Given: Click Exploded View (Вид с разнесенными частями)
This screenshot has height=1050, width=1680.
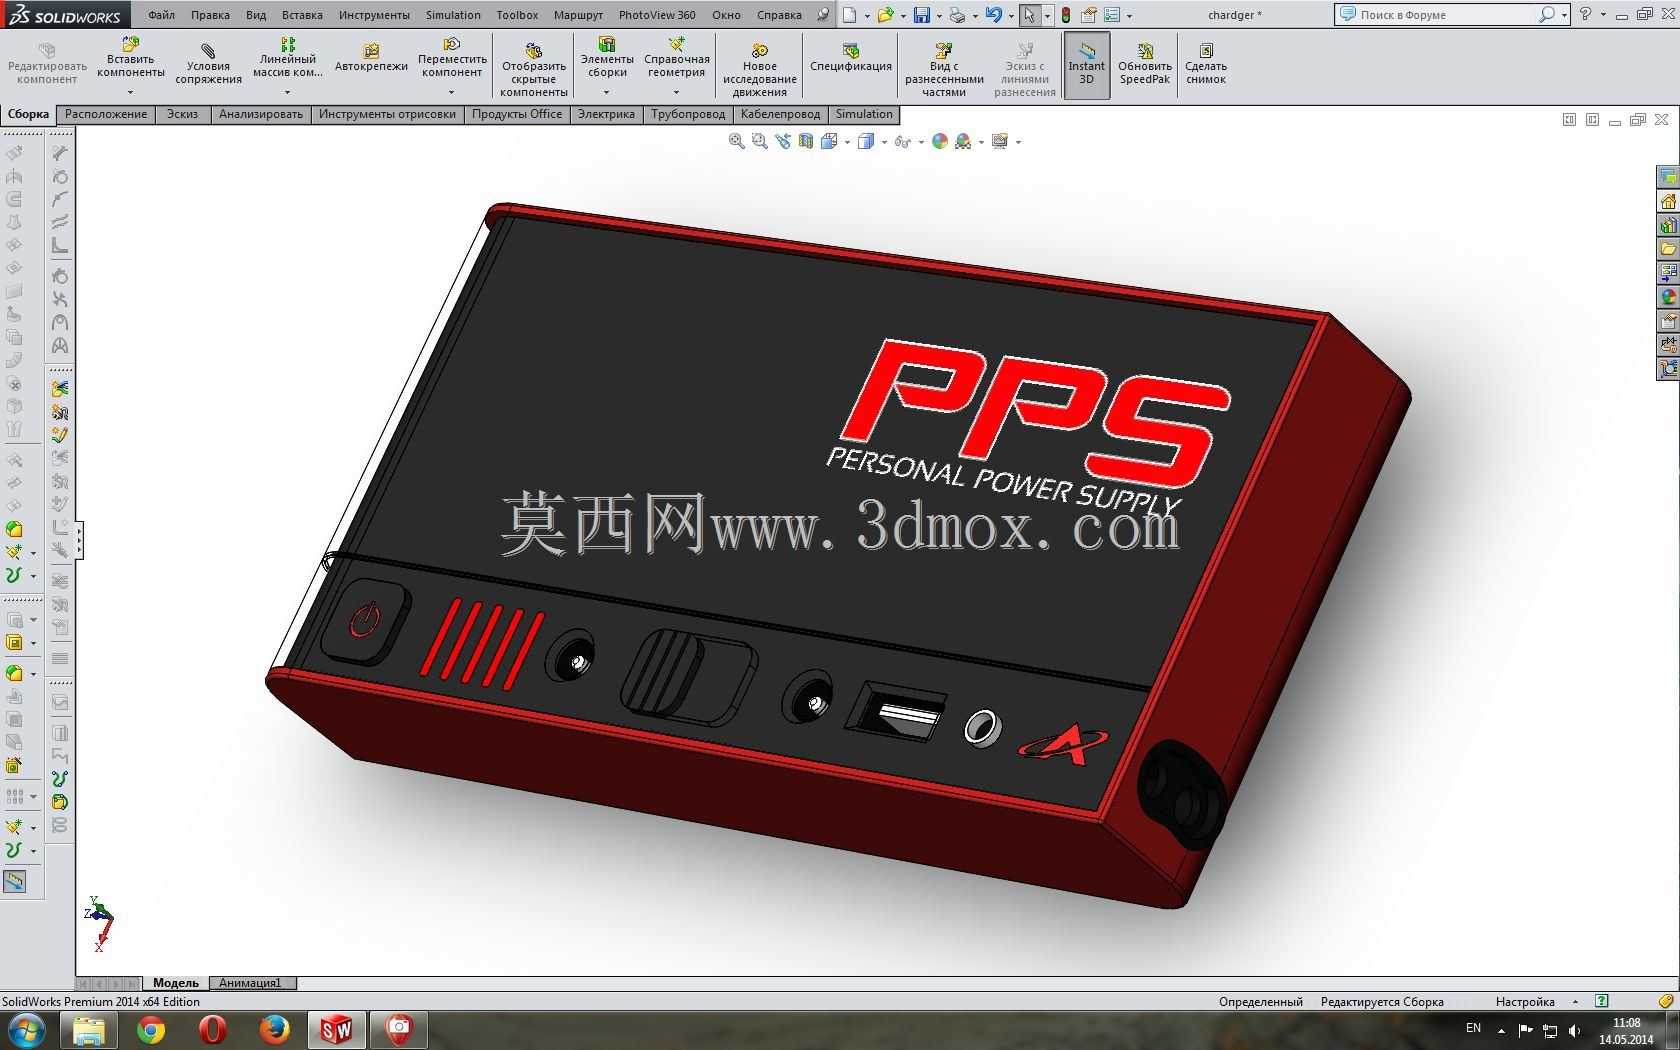Looking at the screenshot, I should coord(944,70).
